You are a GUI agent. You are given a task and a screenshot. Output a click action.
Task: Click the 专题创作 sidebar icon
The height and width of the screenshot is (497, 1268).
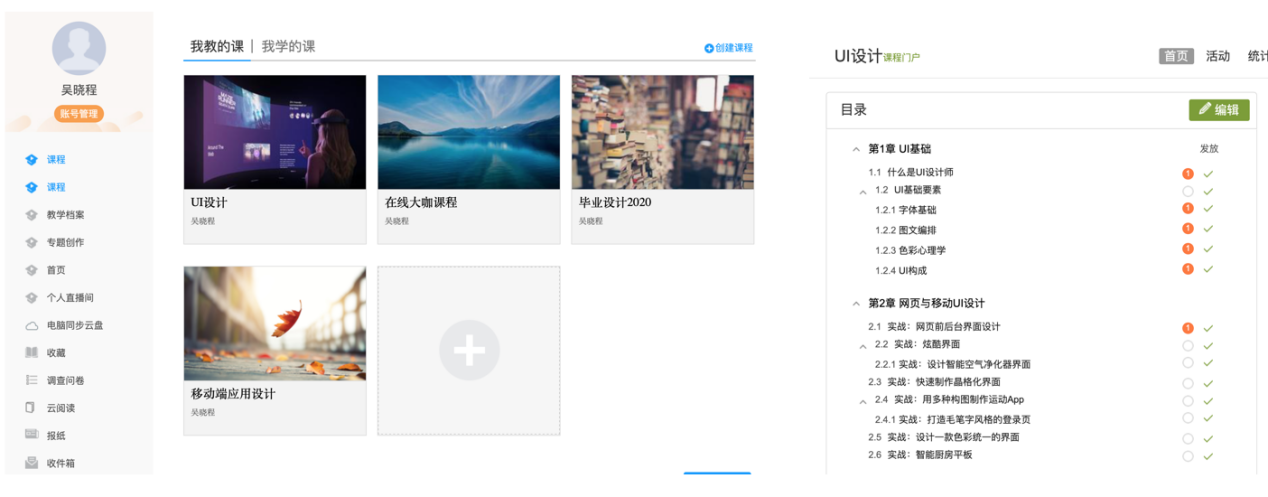point(31,243)
